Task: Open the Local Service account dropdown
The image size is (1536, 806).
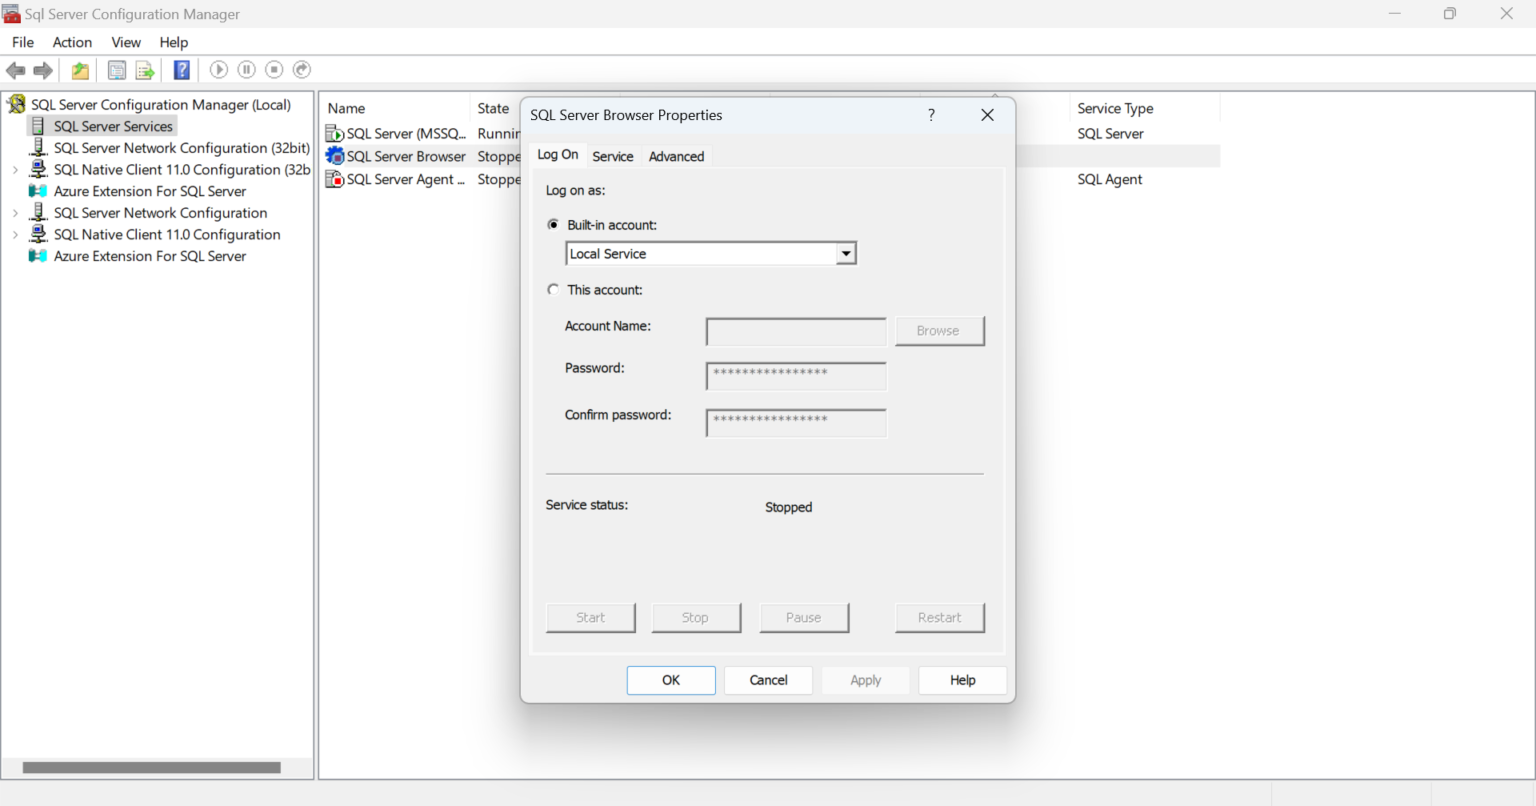Action: point(846,254)
